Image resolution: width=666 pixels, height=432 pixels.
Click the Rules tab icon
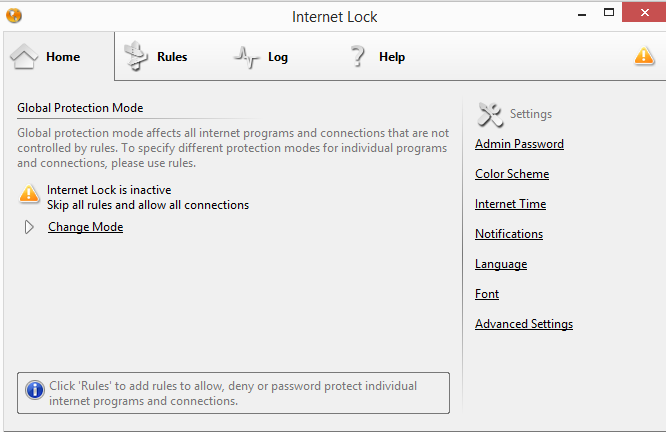click(135, 57)
